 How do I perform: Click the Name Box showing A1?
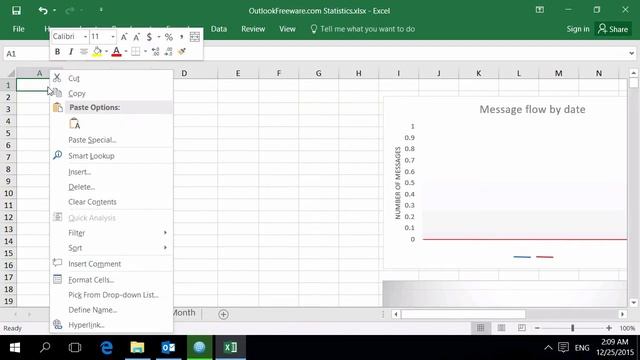26,53
